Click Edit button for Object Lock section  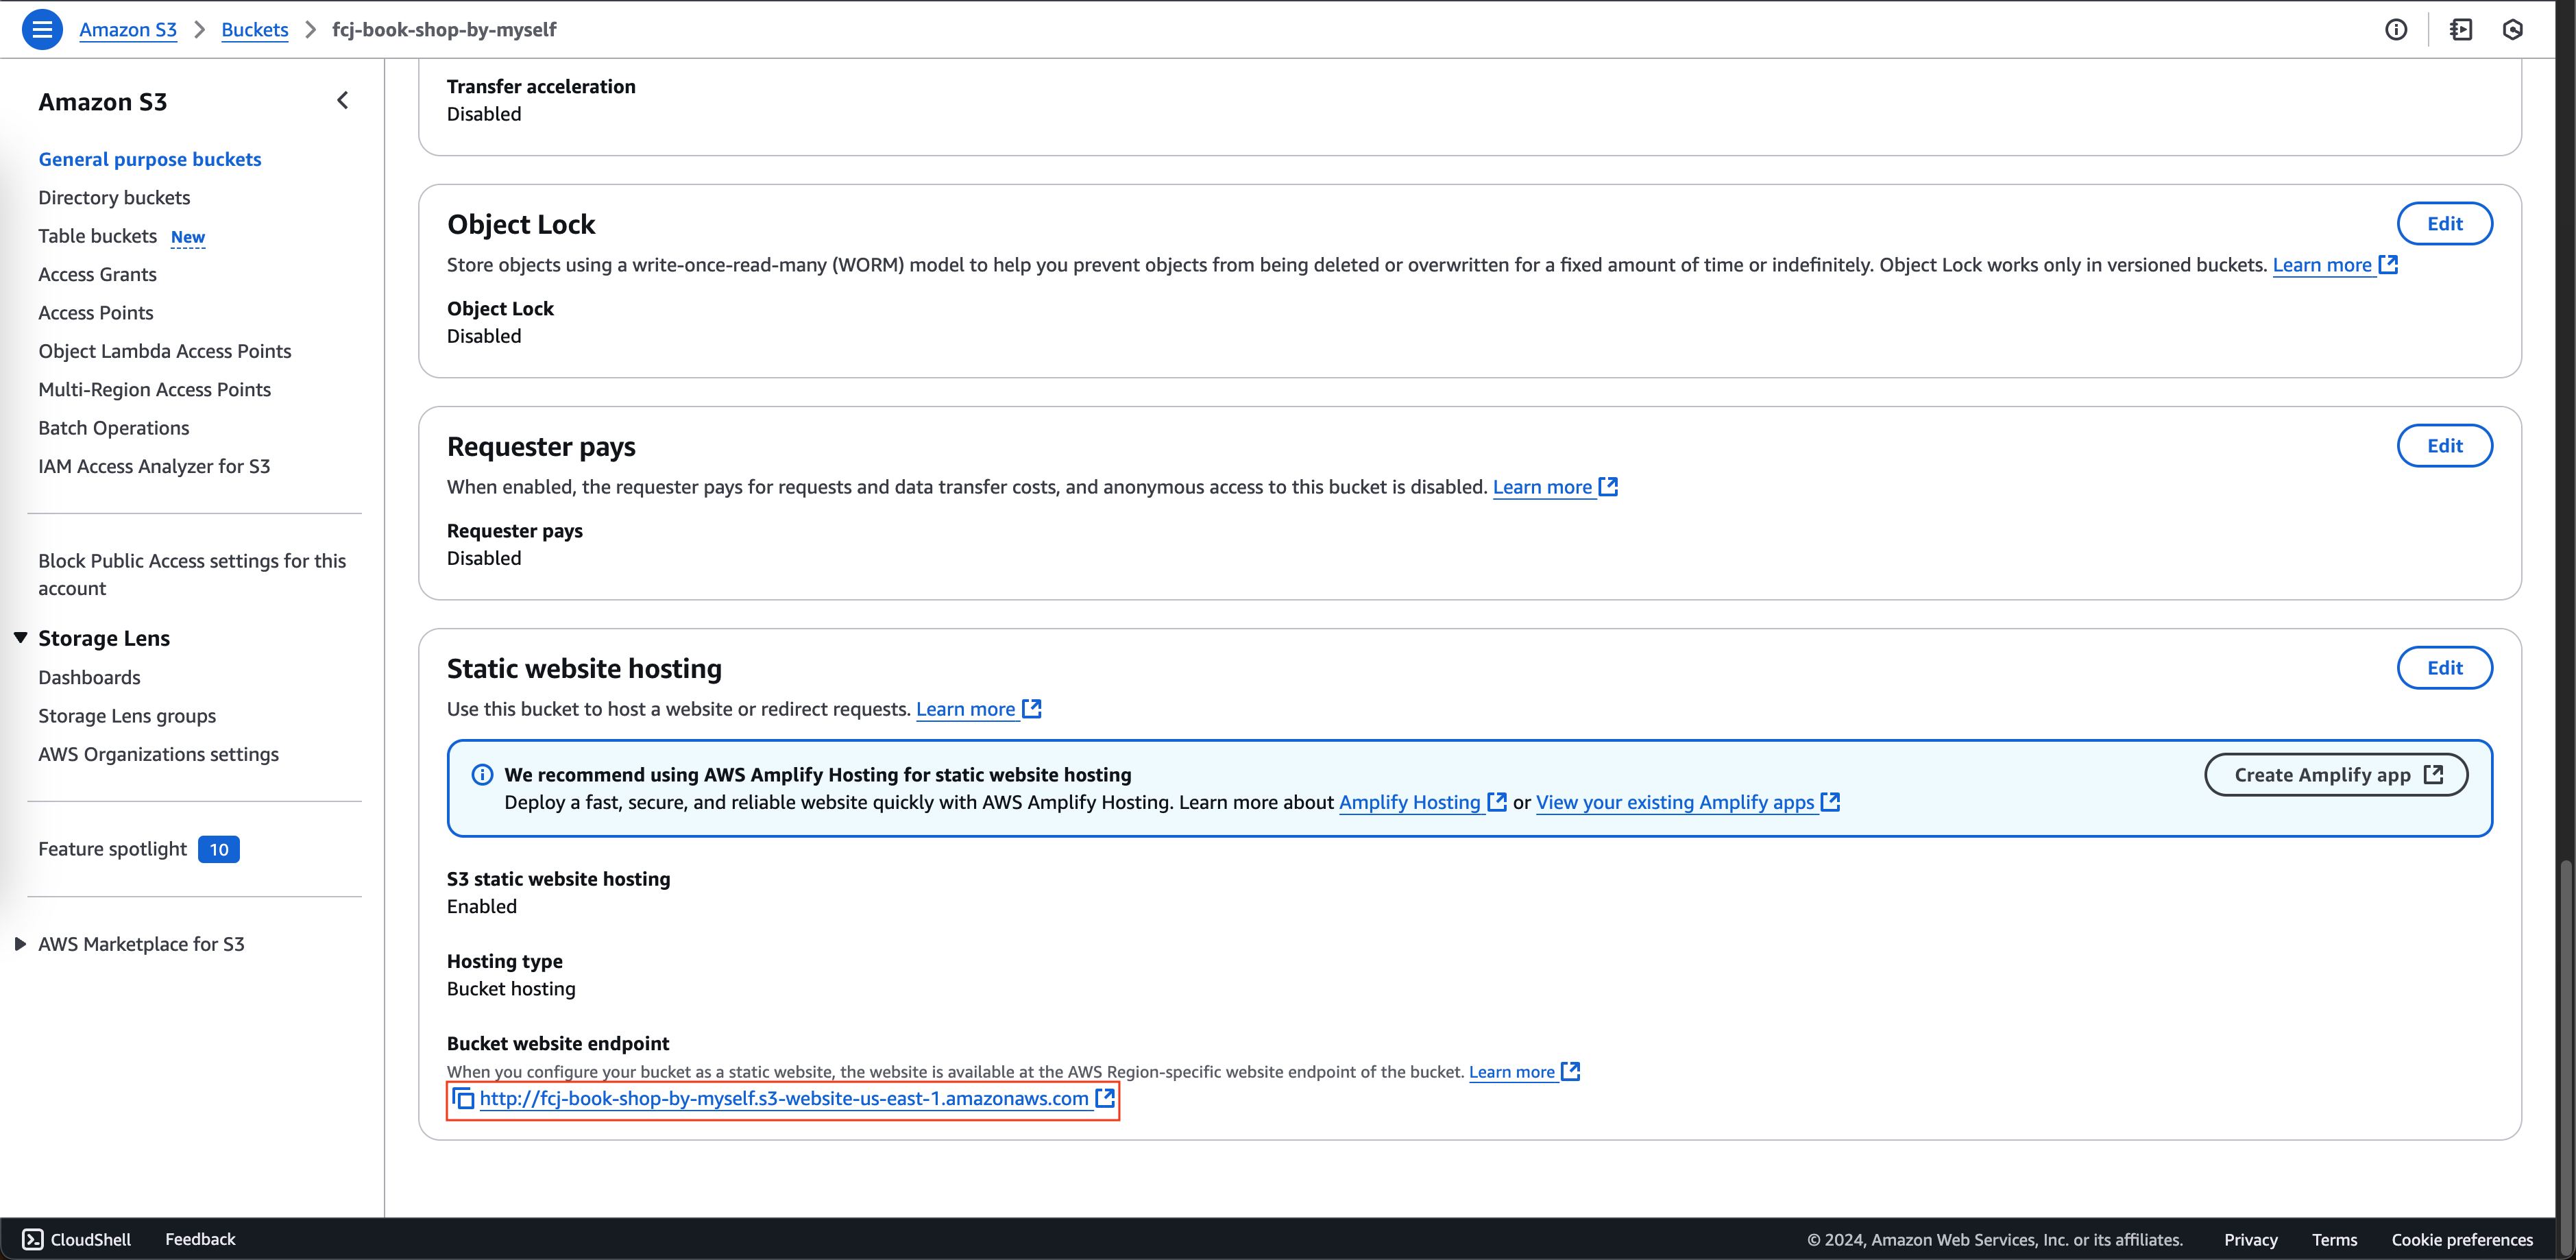(x=2444, y=222)
